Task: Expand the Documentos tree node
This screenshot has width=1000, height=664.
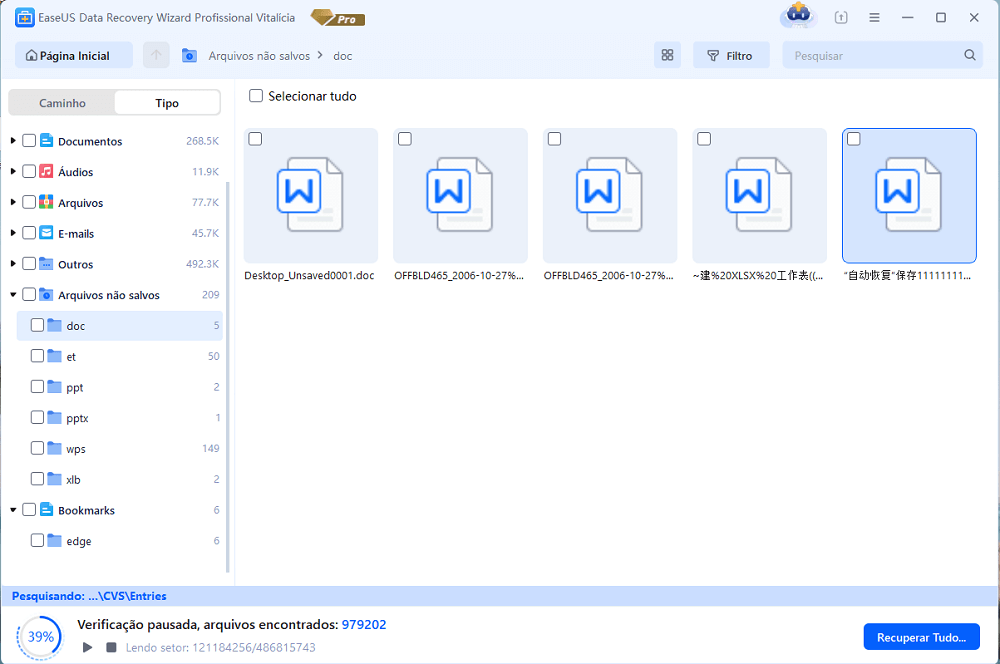Action: pyautogui.click(x=13, y=140)
